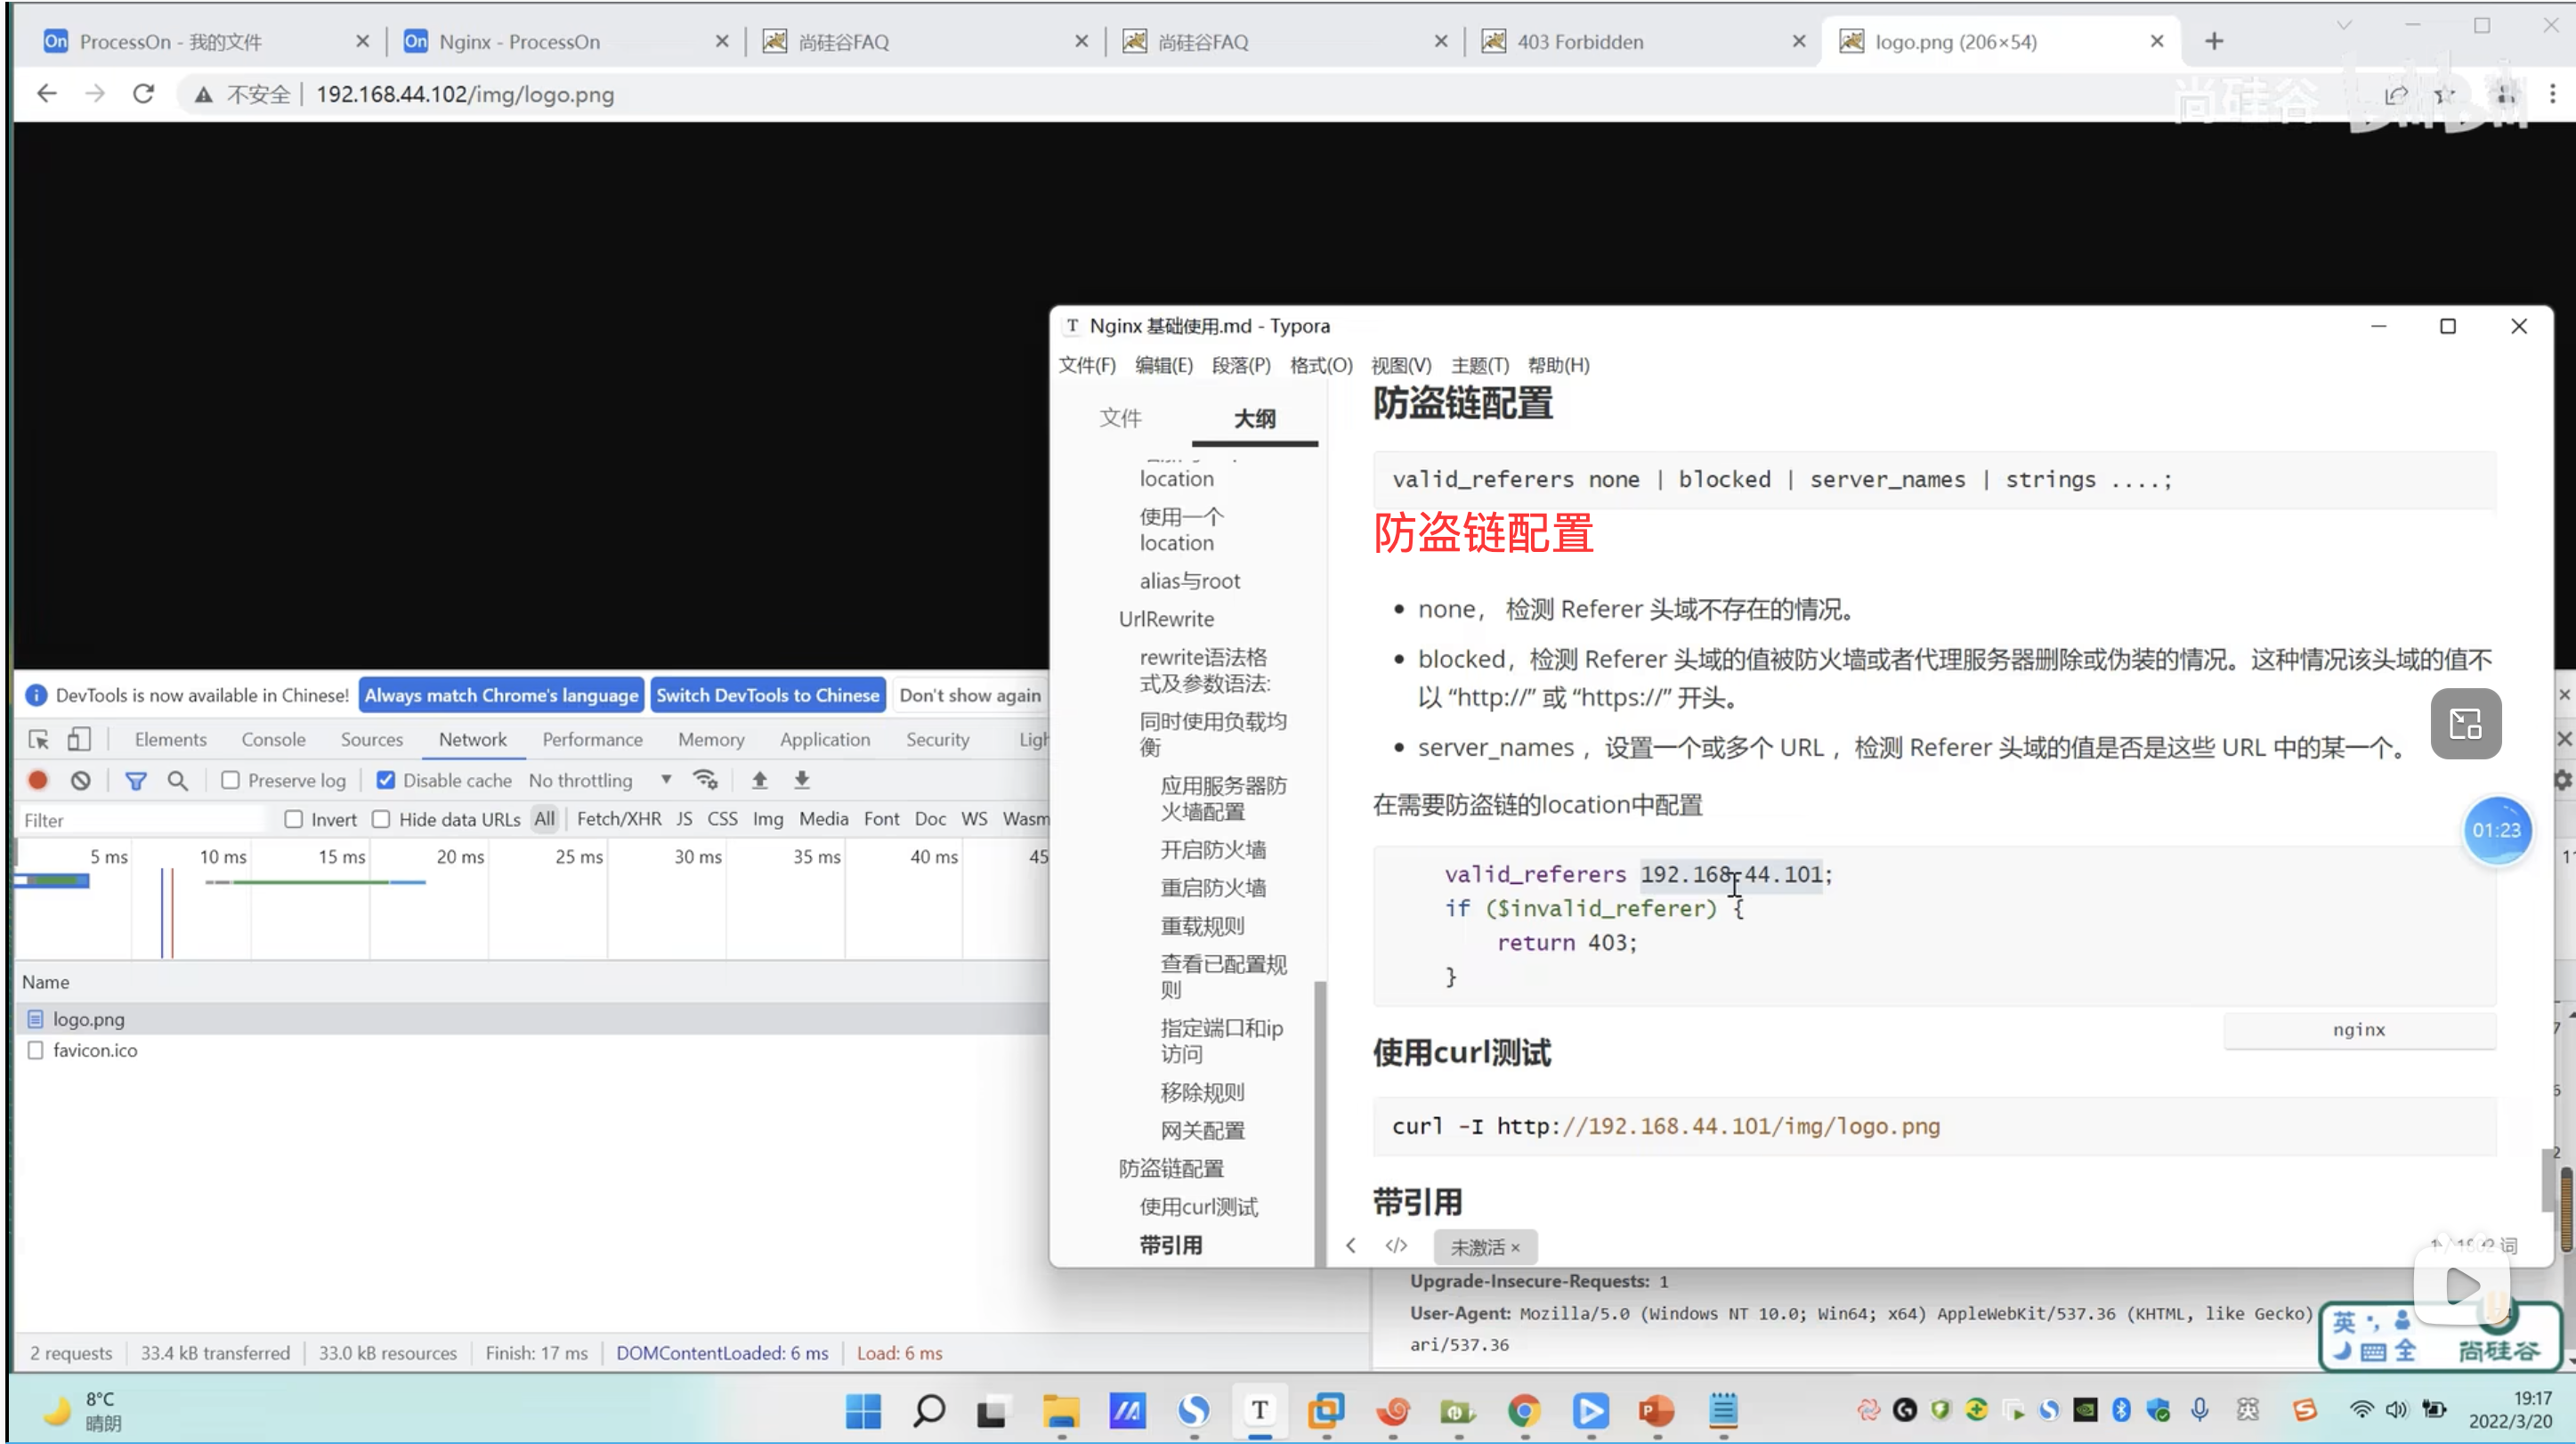2576x1444 pixels.
Task: Click the Don't show again button
Action: click(969, 695)
